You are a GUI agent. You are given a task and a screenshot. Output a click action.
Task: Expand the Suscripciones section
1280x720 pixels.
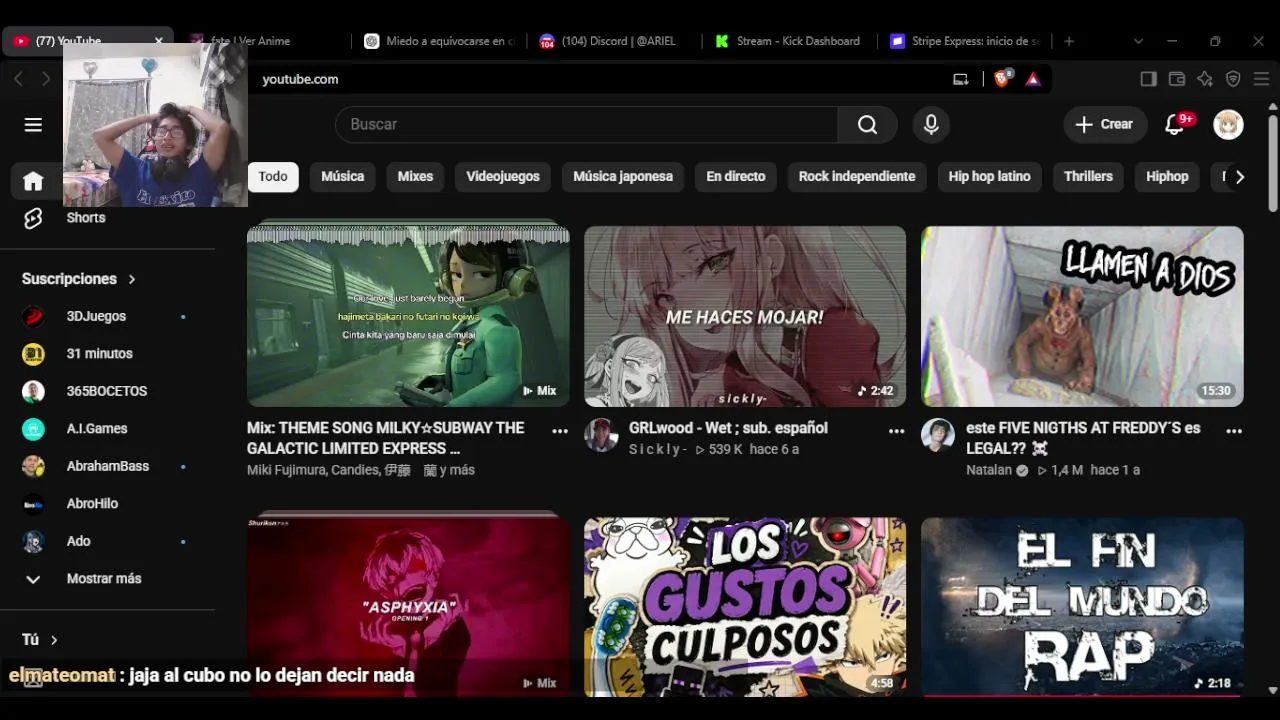79,279
